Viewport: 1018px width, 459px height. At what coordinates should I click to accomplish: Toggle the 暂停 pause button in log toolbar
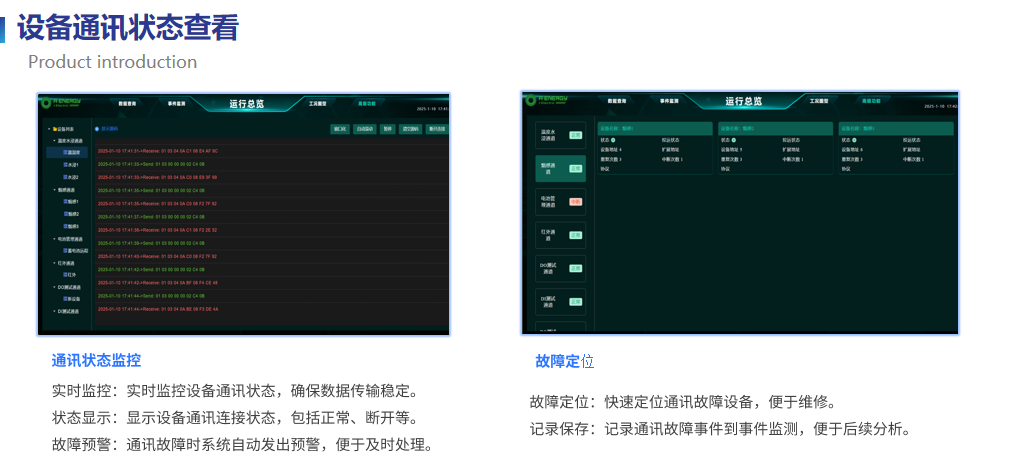[x=387, y=129]
